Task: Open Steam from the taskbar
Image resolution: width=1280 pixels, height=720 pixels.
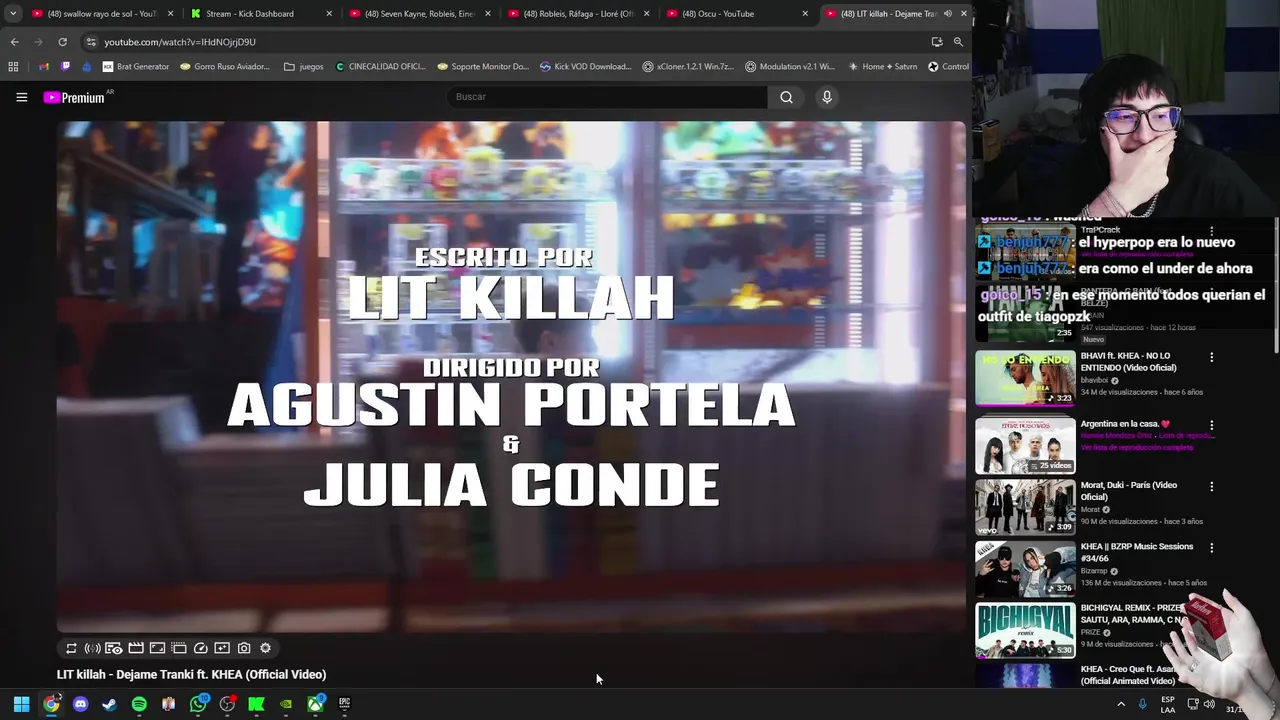Action: [x=109, y=704]
